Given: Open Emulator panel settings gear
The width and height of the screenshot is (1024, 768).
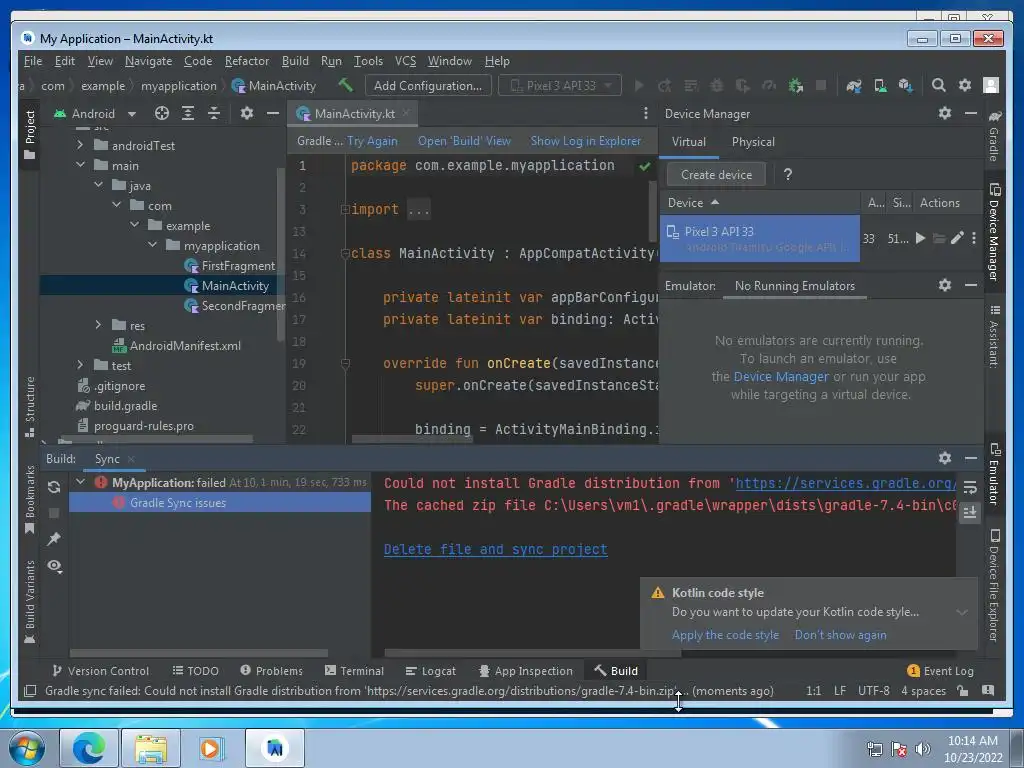Looking at the screenshot, I should 944,285.
